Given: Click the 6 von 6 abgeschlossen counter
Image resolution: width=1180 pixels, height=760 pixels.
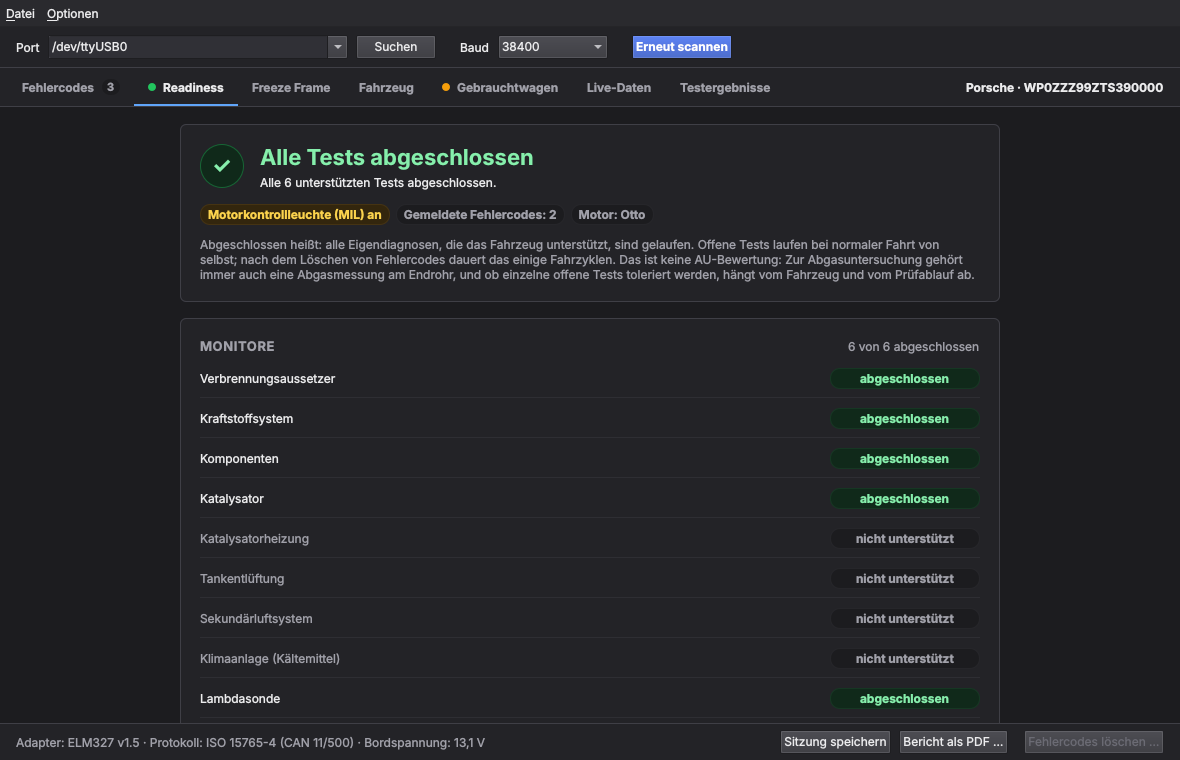Looking at the screenshot, I should click(913, 347).
